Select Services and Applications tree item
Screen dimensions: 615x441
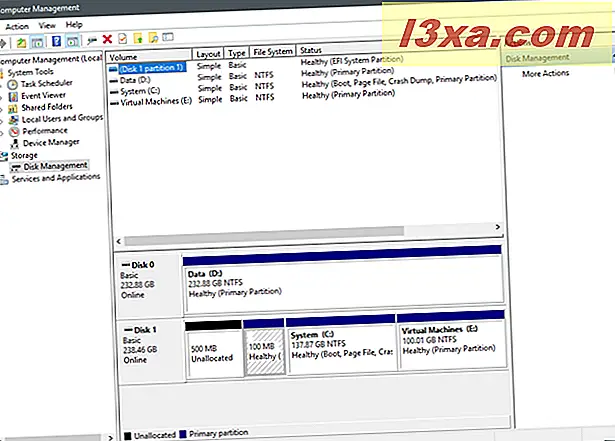[x=56, y=178]
